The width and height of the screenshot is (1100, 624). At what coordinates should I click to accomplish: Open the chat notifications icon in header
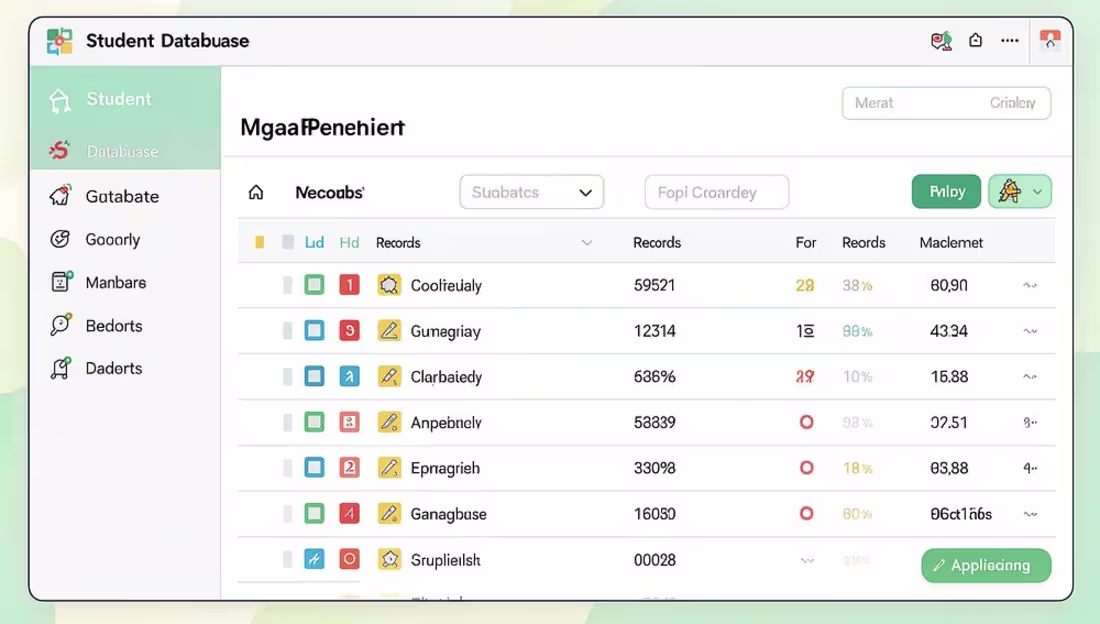click(x=941, y=41)
